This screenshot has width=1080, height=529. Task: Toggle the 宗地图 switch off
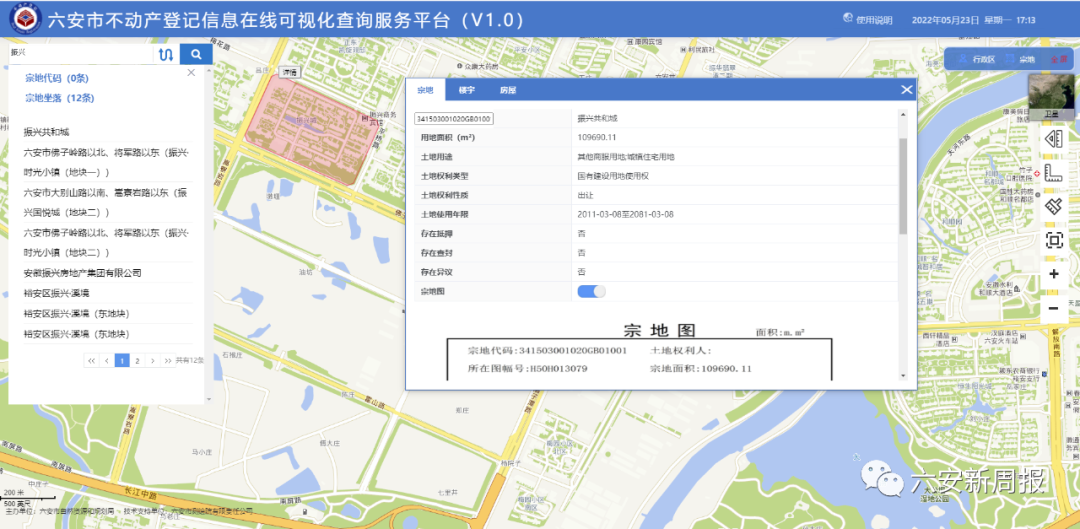pos(591,291)
